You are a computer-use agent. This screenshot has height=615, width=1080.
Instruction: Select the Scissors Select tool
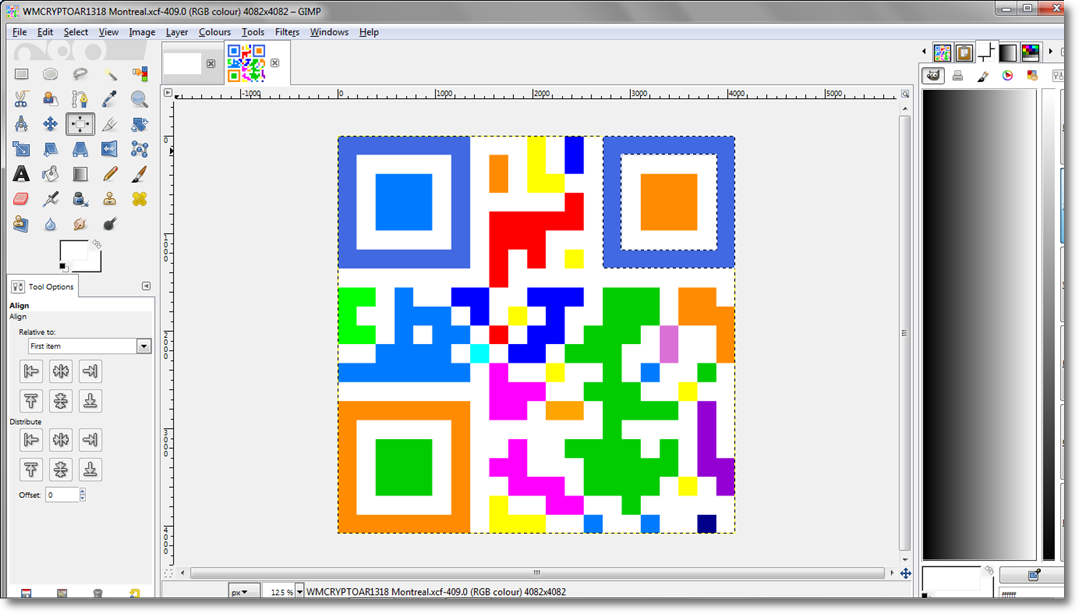[x=21, y=99]
